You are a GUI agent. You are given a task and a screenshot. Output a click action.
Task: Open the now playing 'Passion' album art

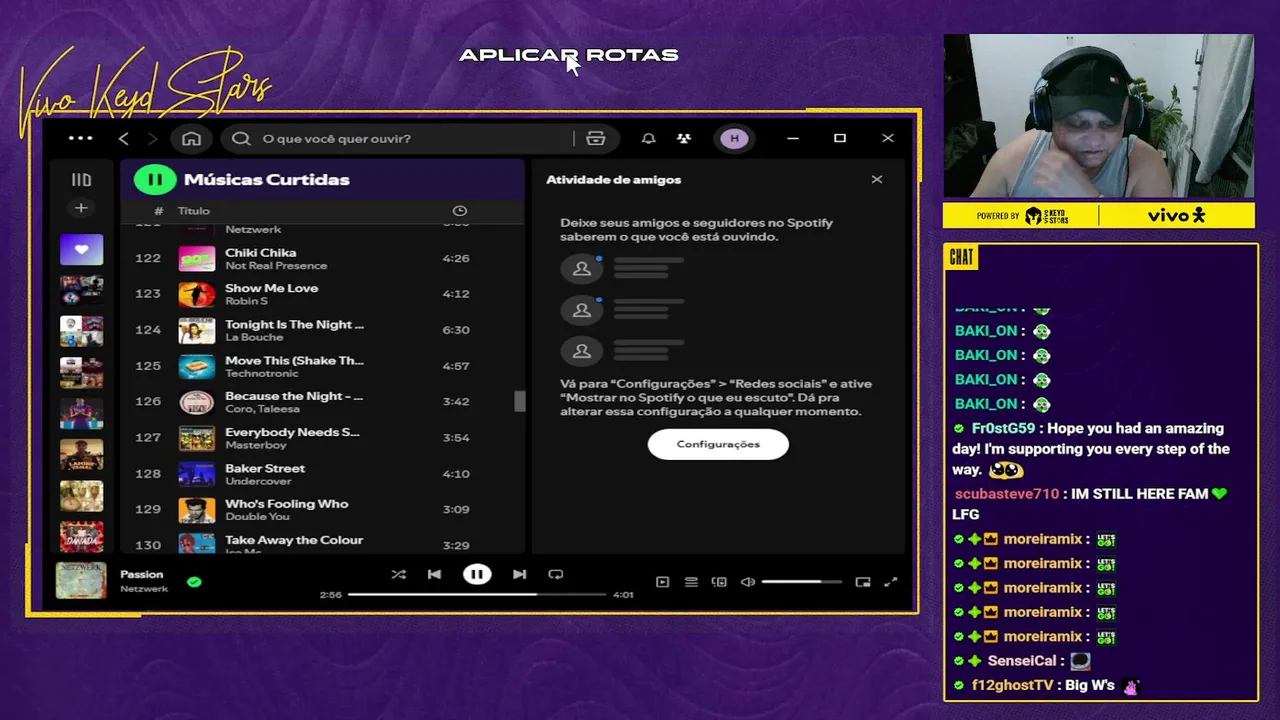[x=81, y=581]
